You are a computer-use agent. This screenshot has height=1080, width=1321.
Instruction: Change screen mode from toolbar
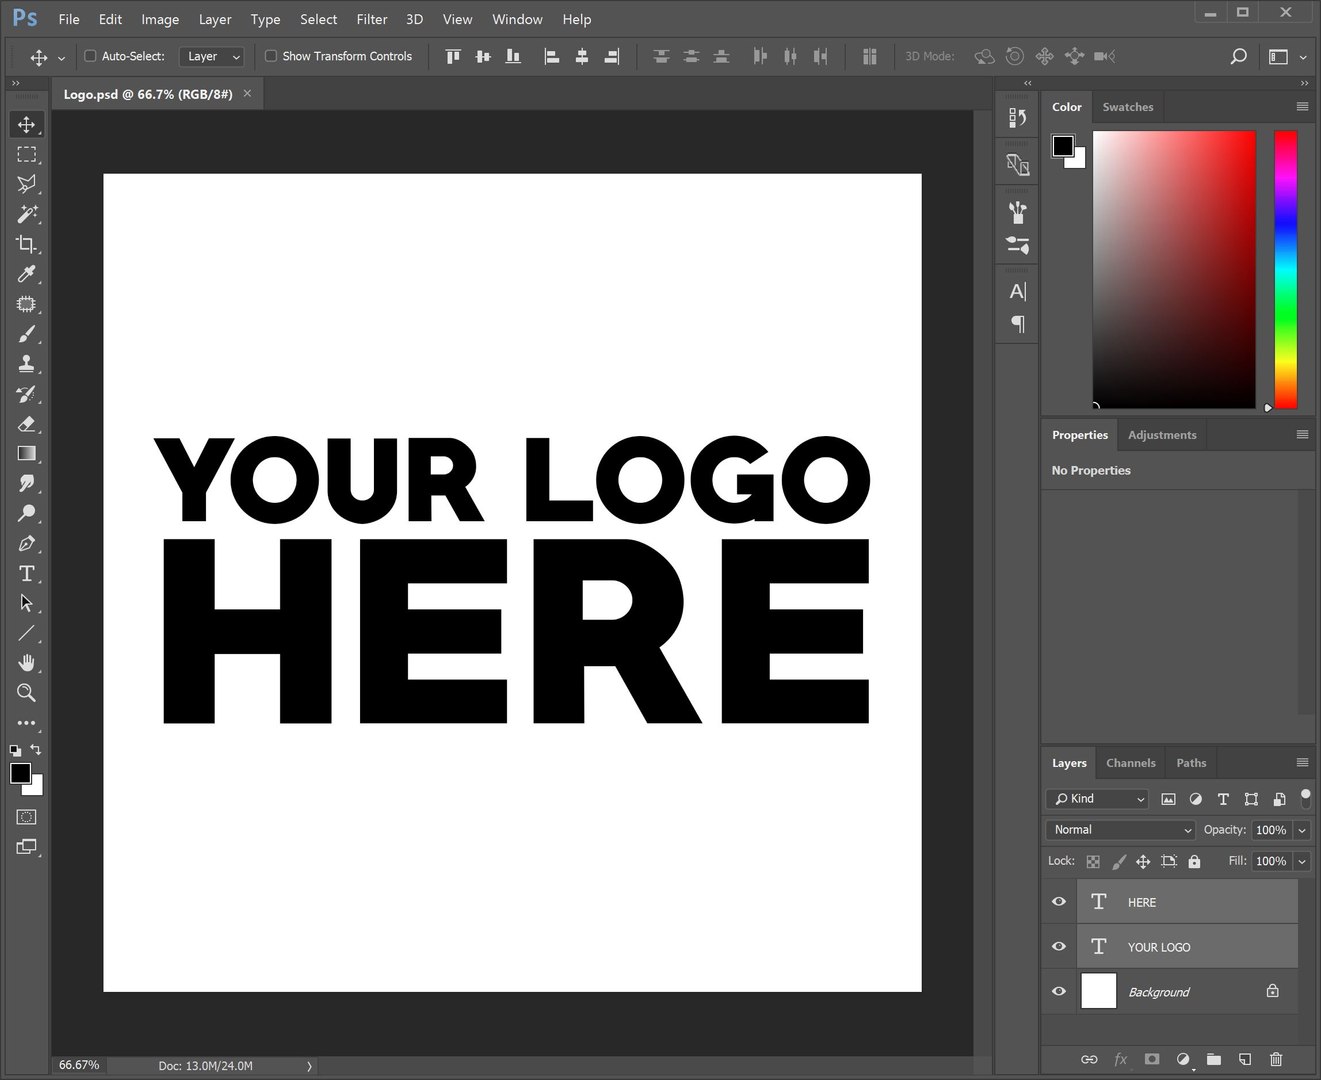coord(26,847)
